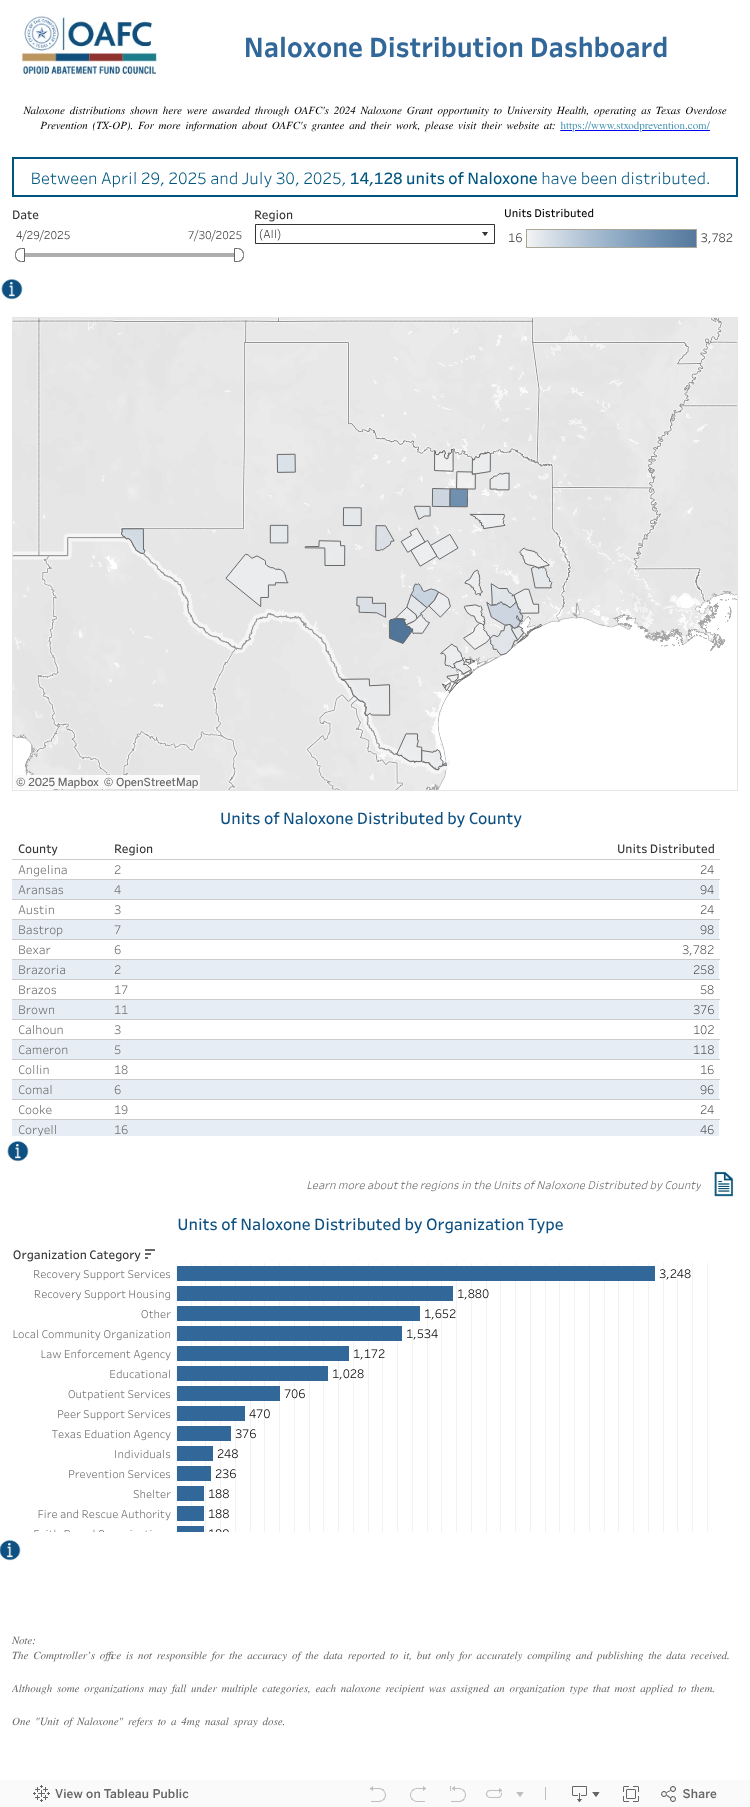Click the info icon beneath the county table

coord(18,1151)
